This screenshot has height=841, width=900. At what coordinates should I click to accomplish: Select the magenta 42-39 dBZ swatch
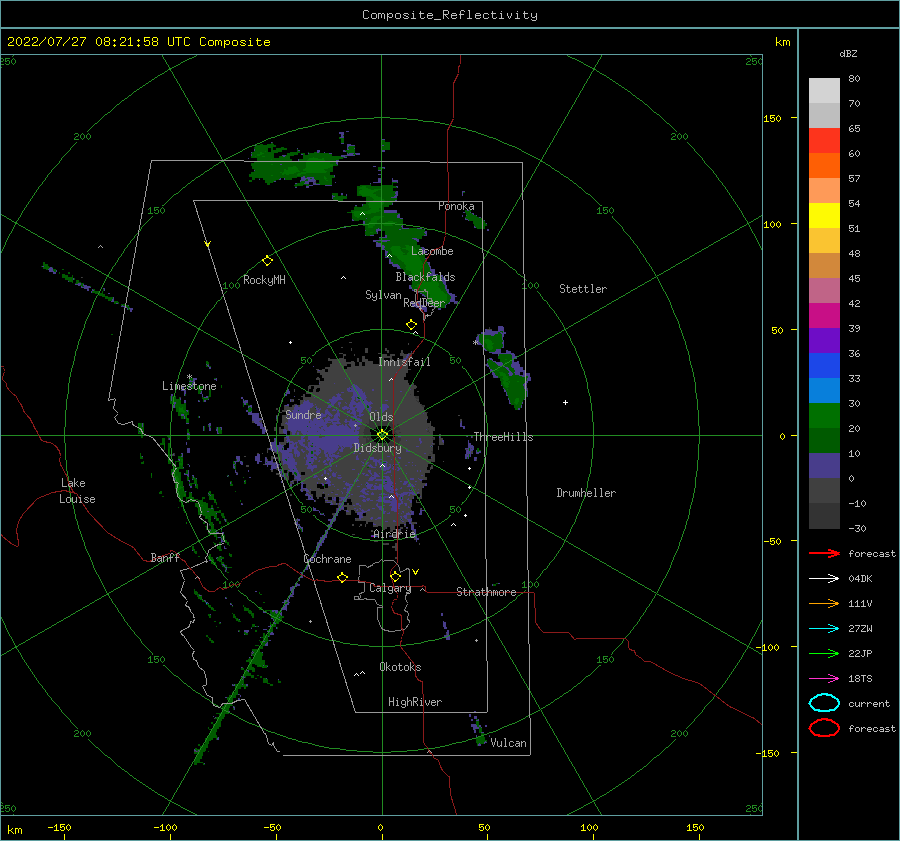pos(824,316)
